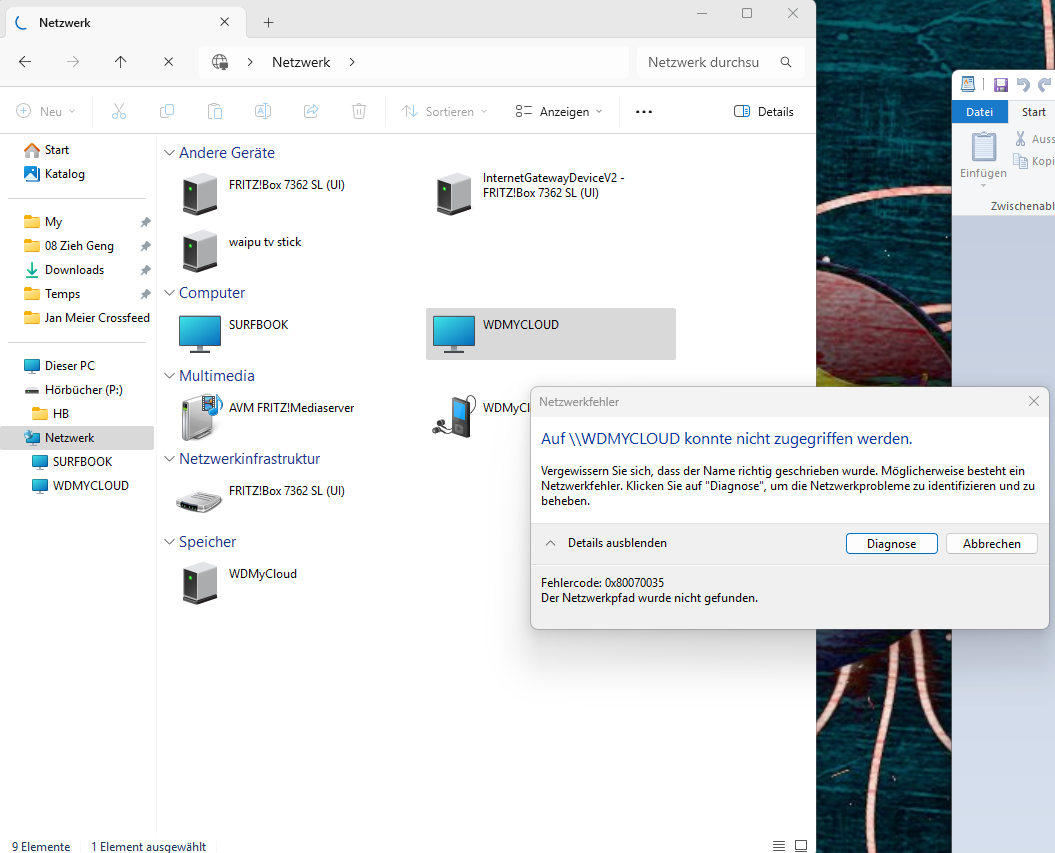Select Hörbücher (P:) drive
The image size is (1055, 853).
click(x=74, y=390)
